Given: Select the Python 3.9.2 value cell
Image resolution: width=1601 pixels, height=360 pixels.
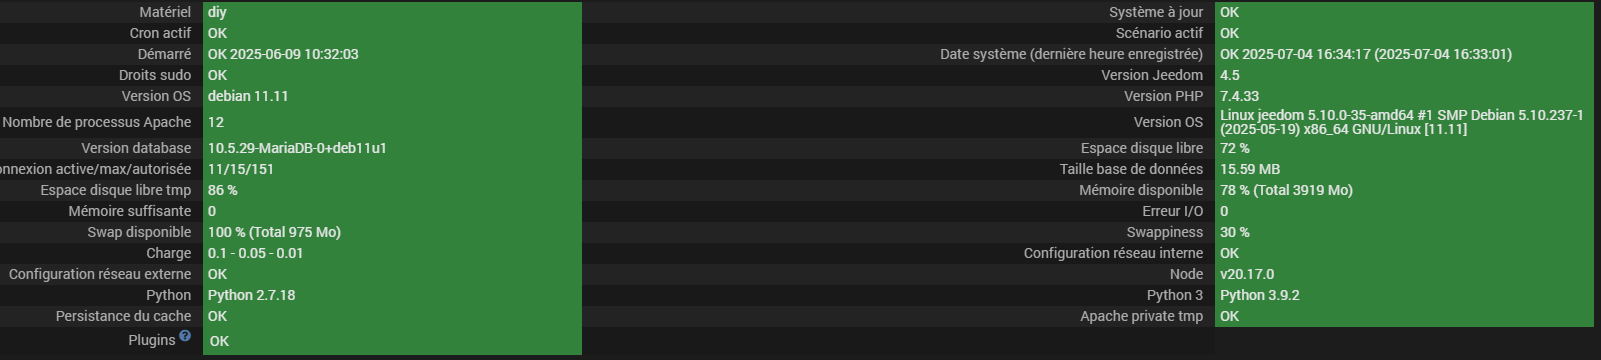Looking at the screenshot, I should point(1404,295).
